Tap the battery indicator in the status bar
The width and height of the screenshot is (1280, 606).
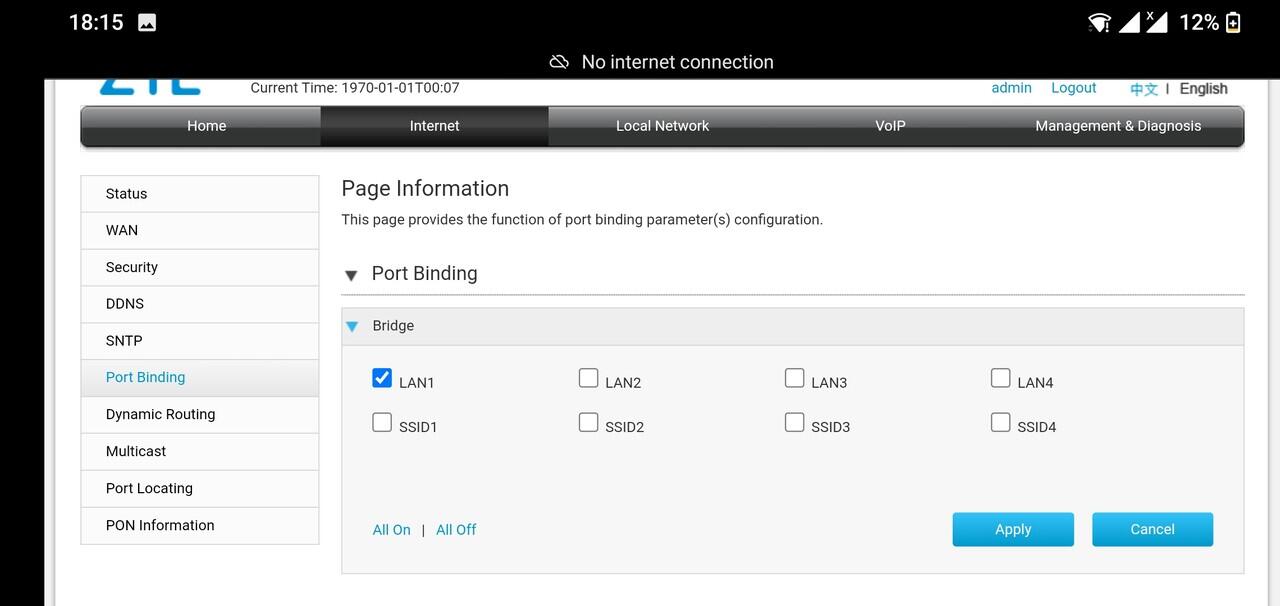1234,21
